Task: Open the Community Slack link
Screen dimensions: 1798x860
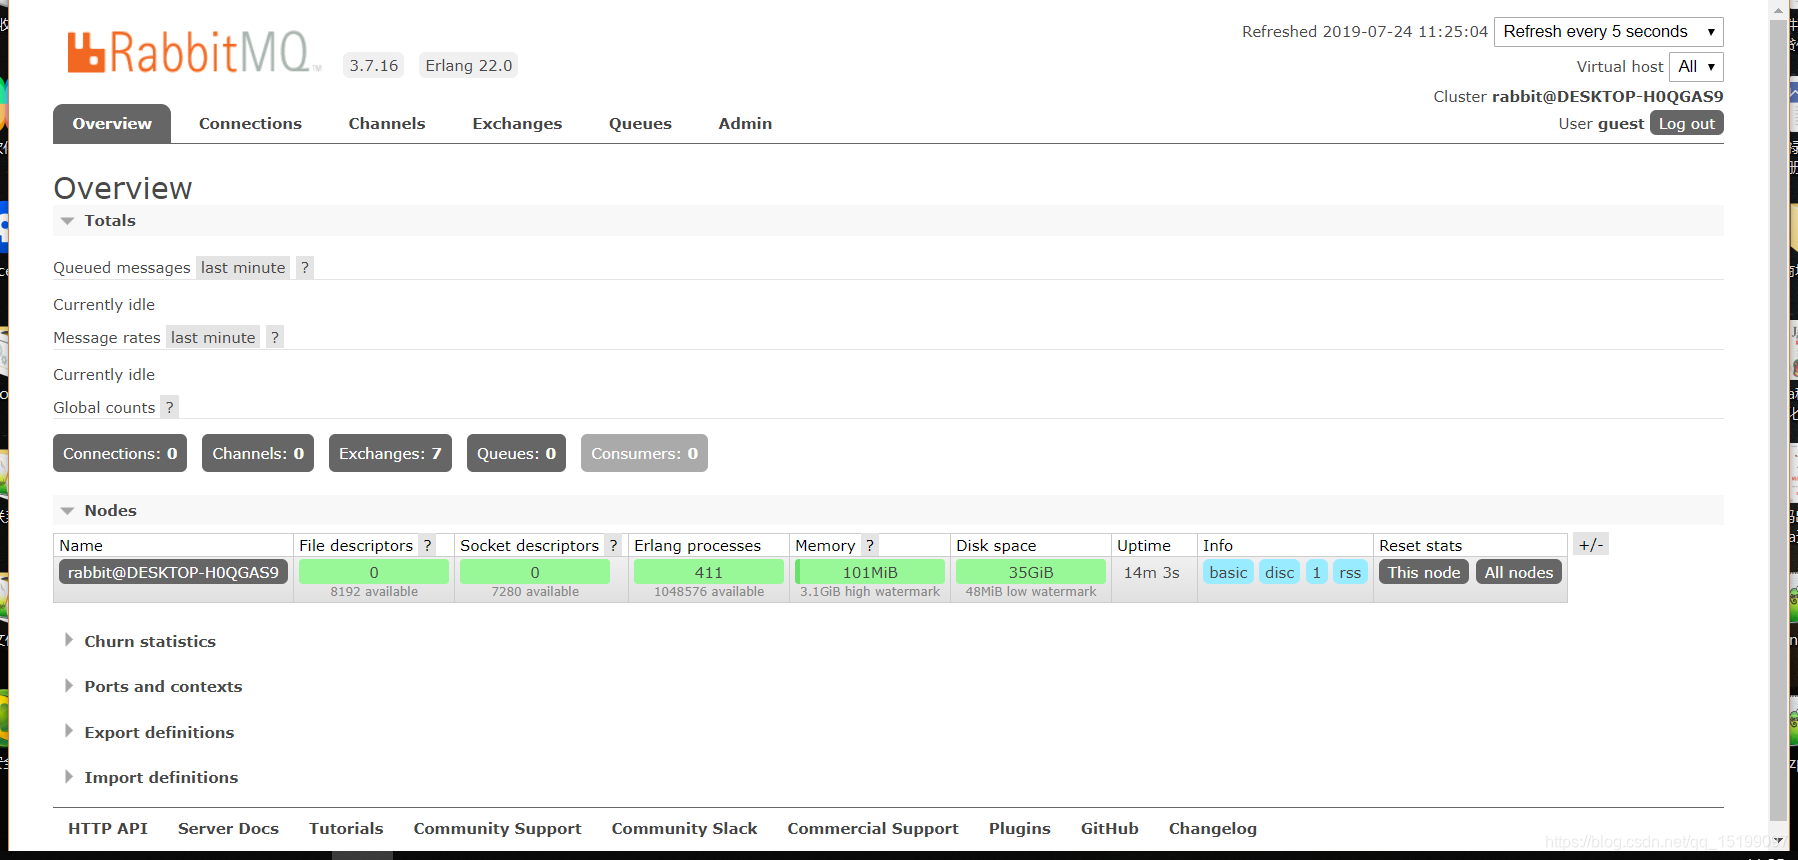Action: (684, 828)
